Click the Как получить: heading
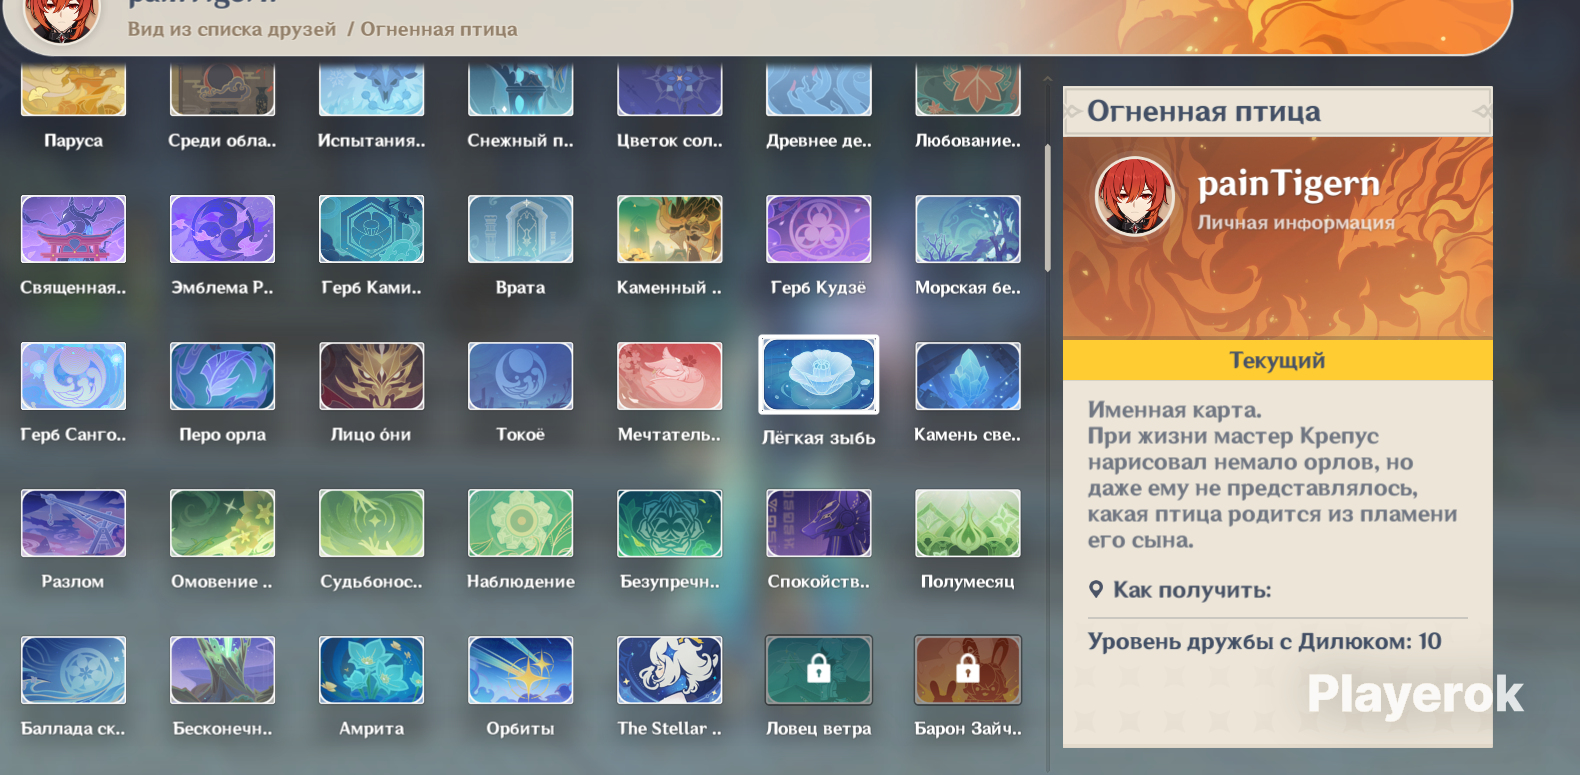The width and height of the screenshot is (1580, 775). coord(1192,590)
